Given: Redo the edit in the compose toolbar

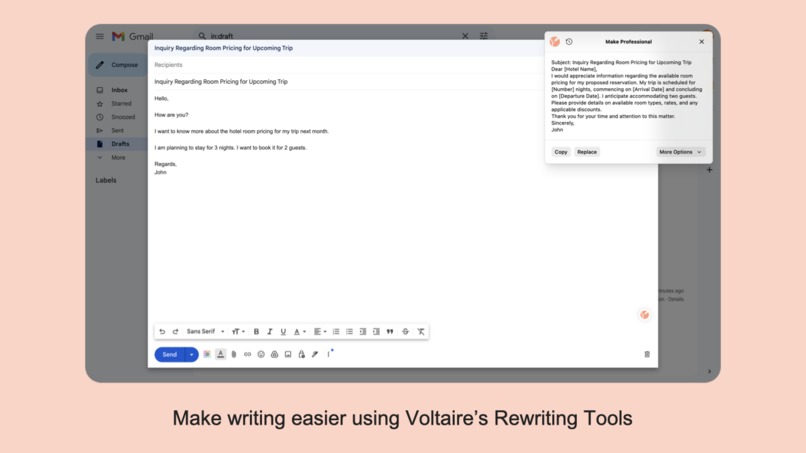Looking at the screenshot, I should (x=175, y=332).
